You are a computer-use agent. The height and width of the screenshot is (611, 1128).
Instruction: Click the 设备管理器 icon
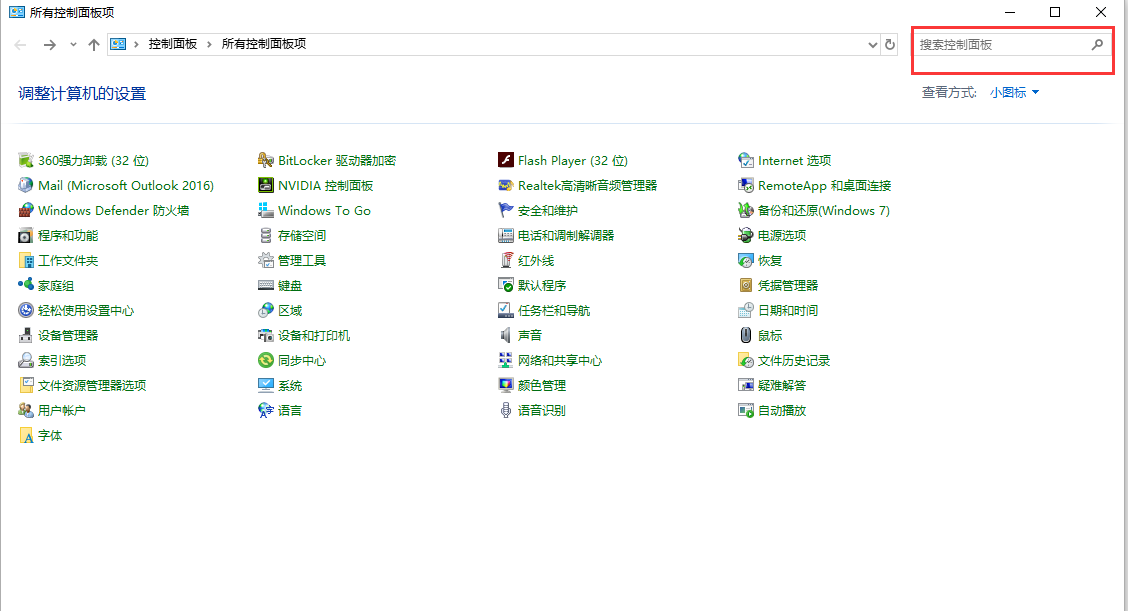(x=26, y=335)
